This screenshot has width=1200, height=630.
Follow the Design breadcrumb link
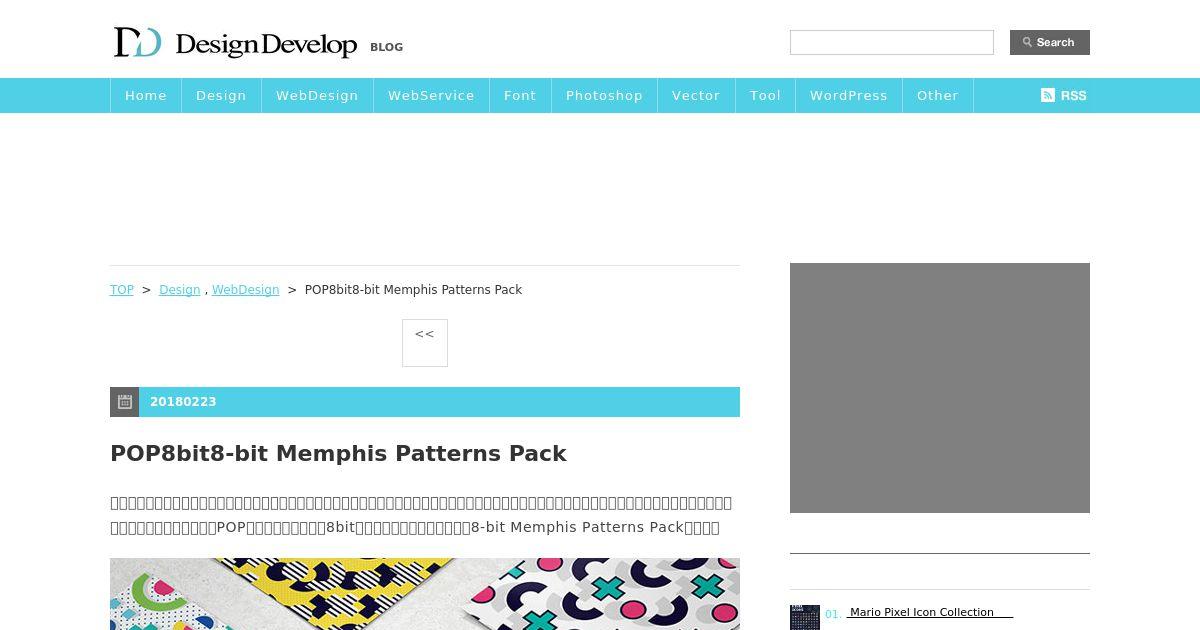coord(180,290)
